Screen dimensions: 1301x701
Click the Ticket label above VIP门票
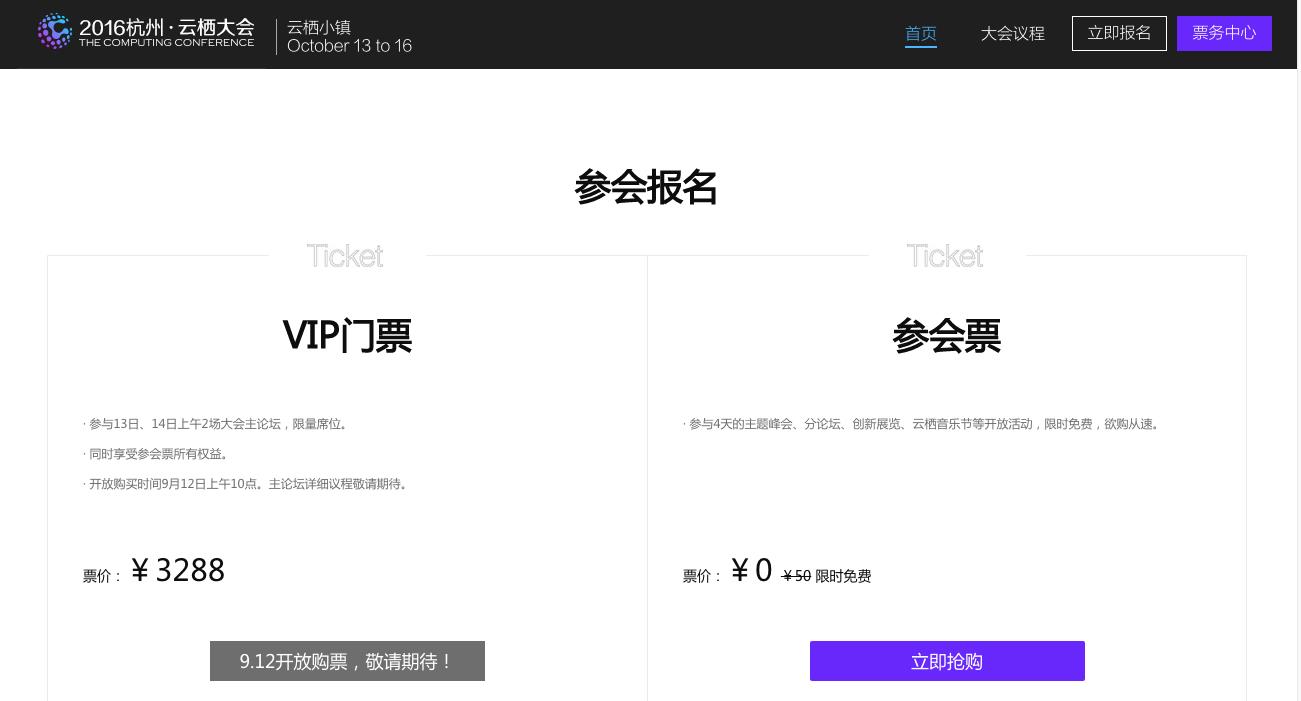[x=345, y=256]
